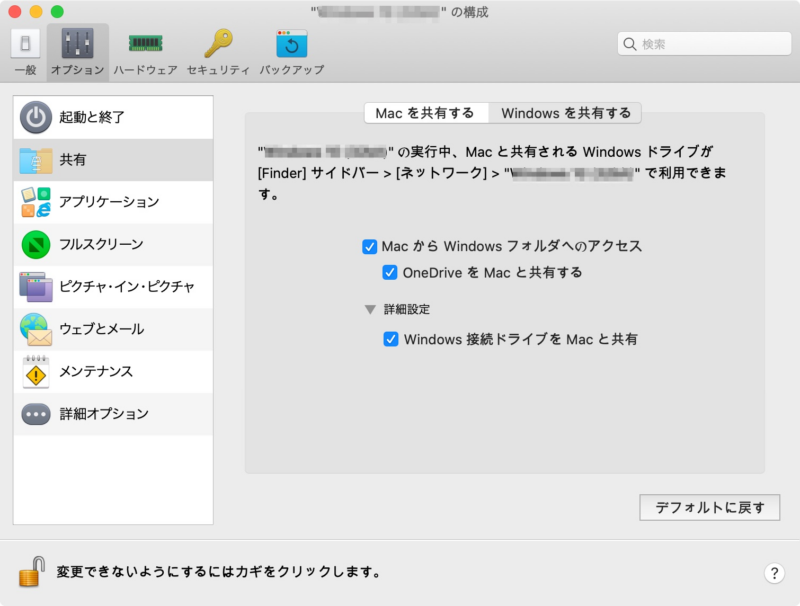Click the バックアップ toolbar label
The height and width of the screenshot is (606, 800).
pos(292,70)
